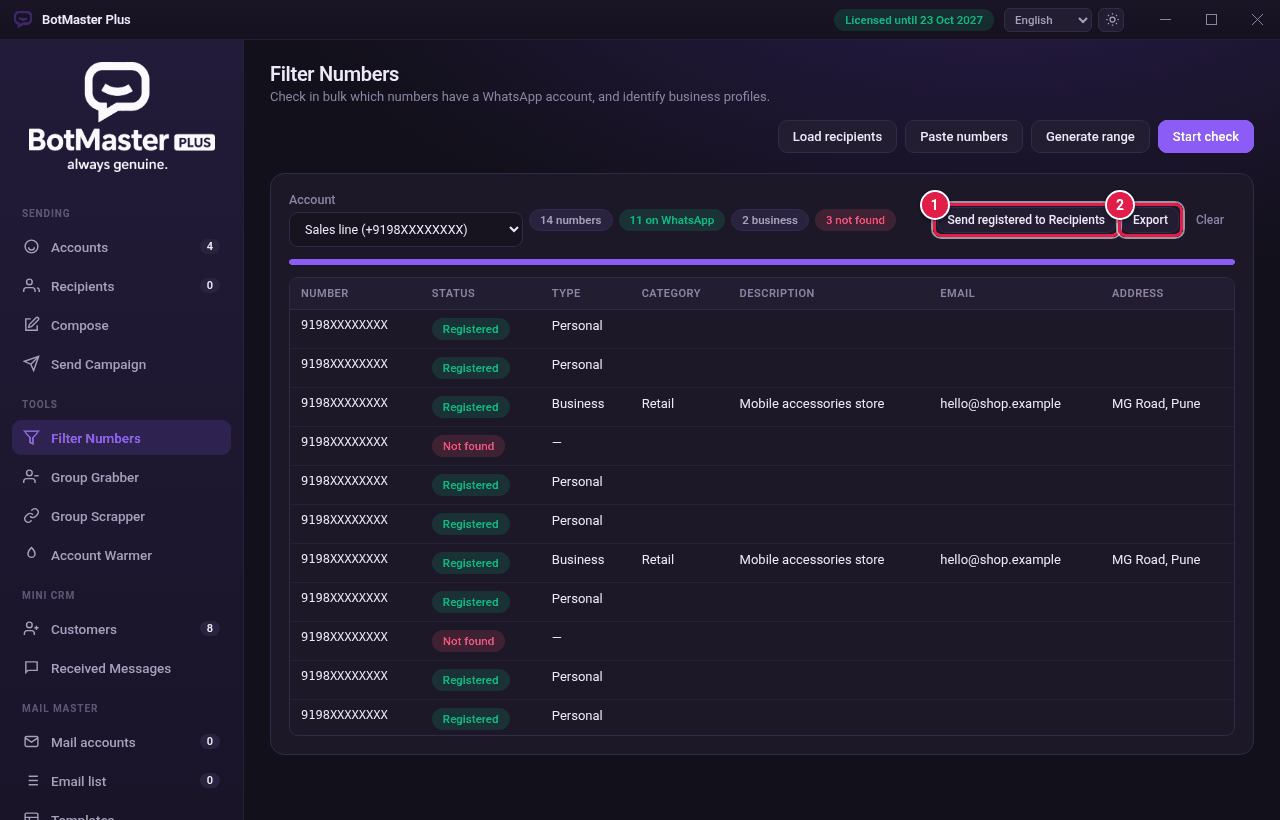Click the Start check button

pos(1206,137)
